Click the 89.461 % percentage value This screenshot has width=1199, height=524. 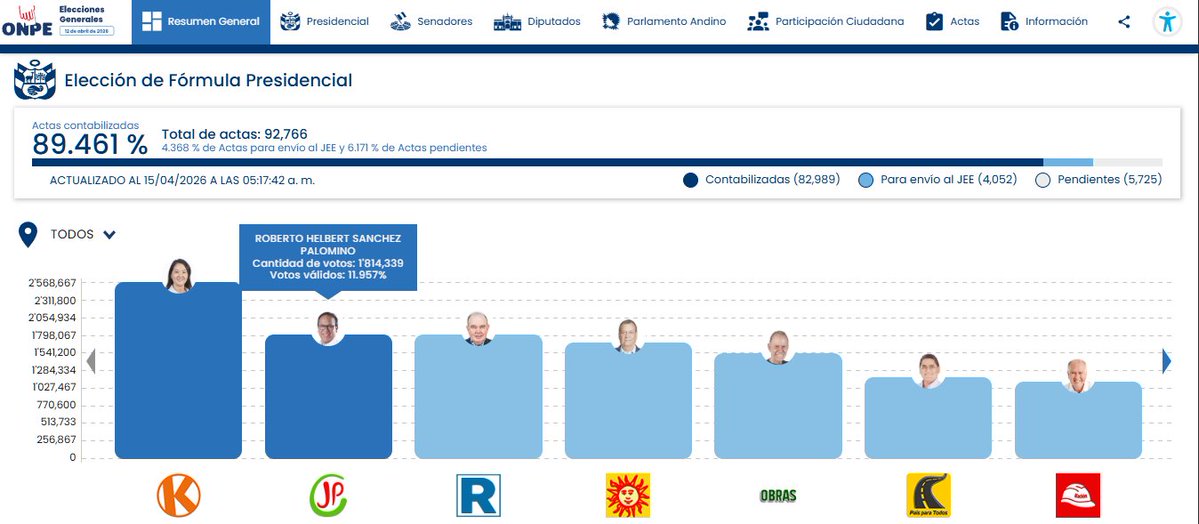[x=89, y=145]
